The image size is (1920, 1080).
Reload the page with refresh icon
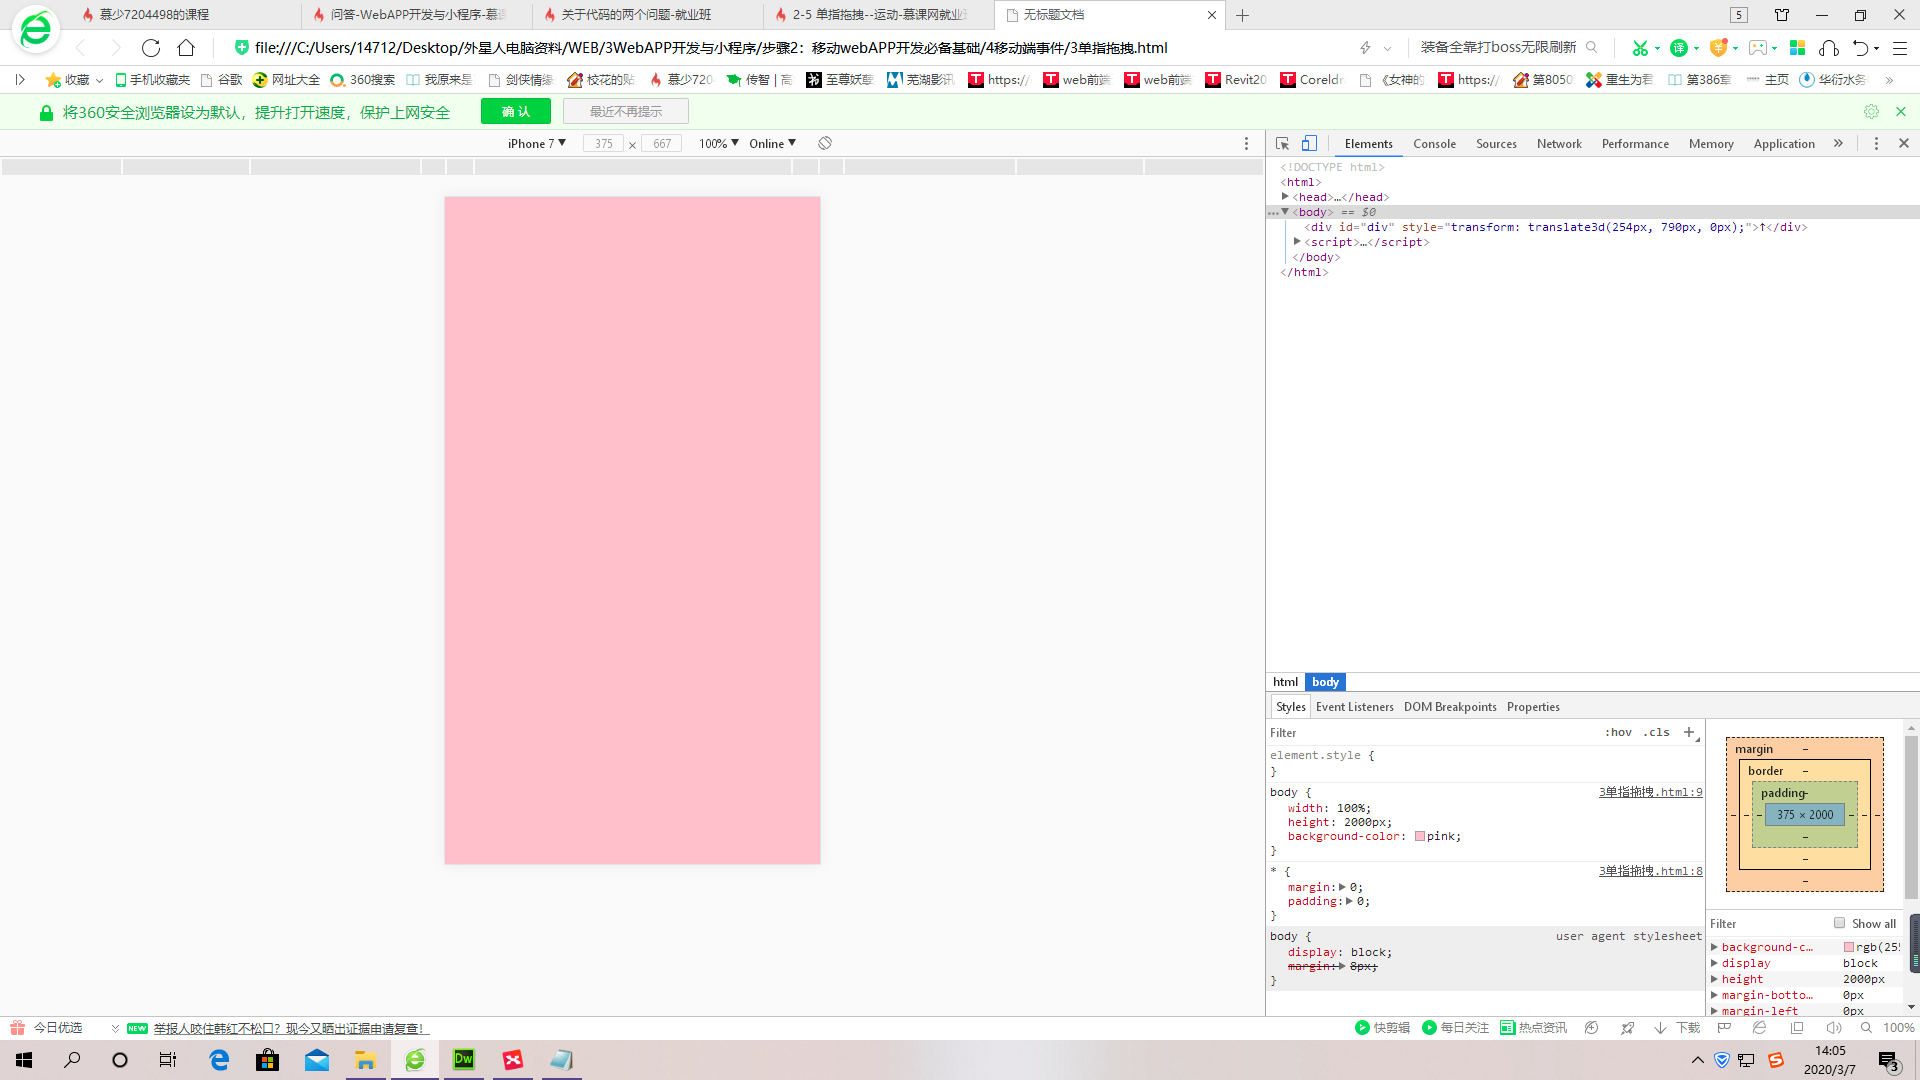(151, 48)
